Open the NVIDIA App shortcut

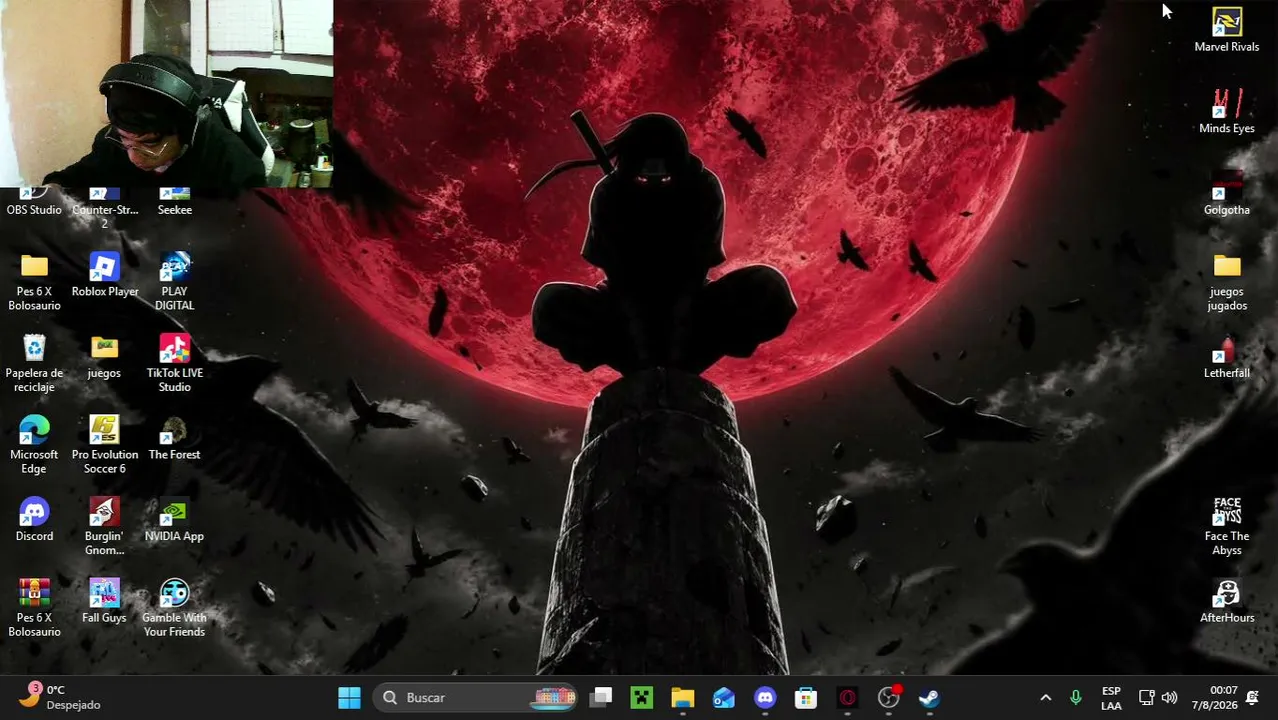click(x=174, y=520)
